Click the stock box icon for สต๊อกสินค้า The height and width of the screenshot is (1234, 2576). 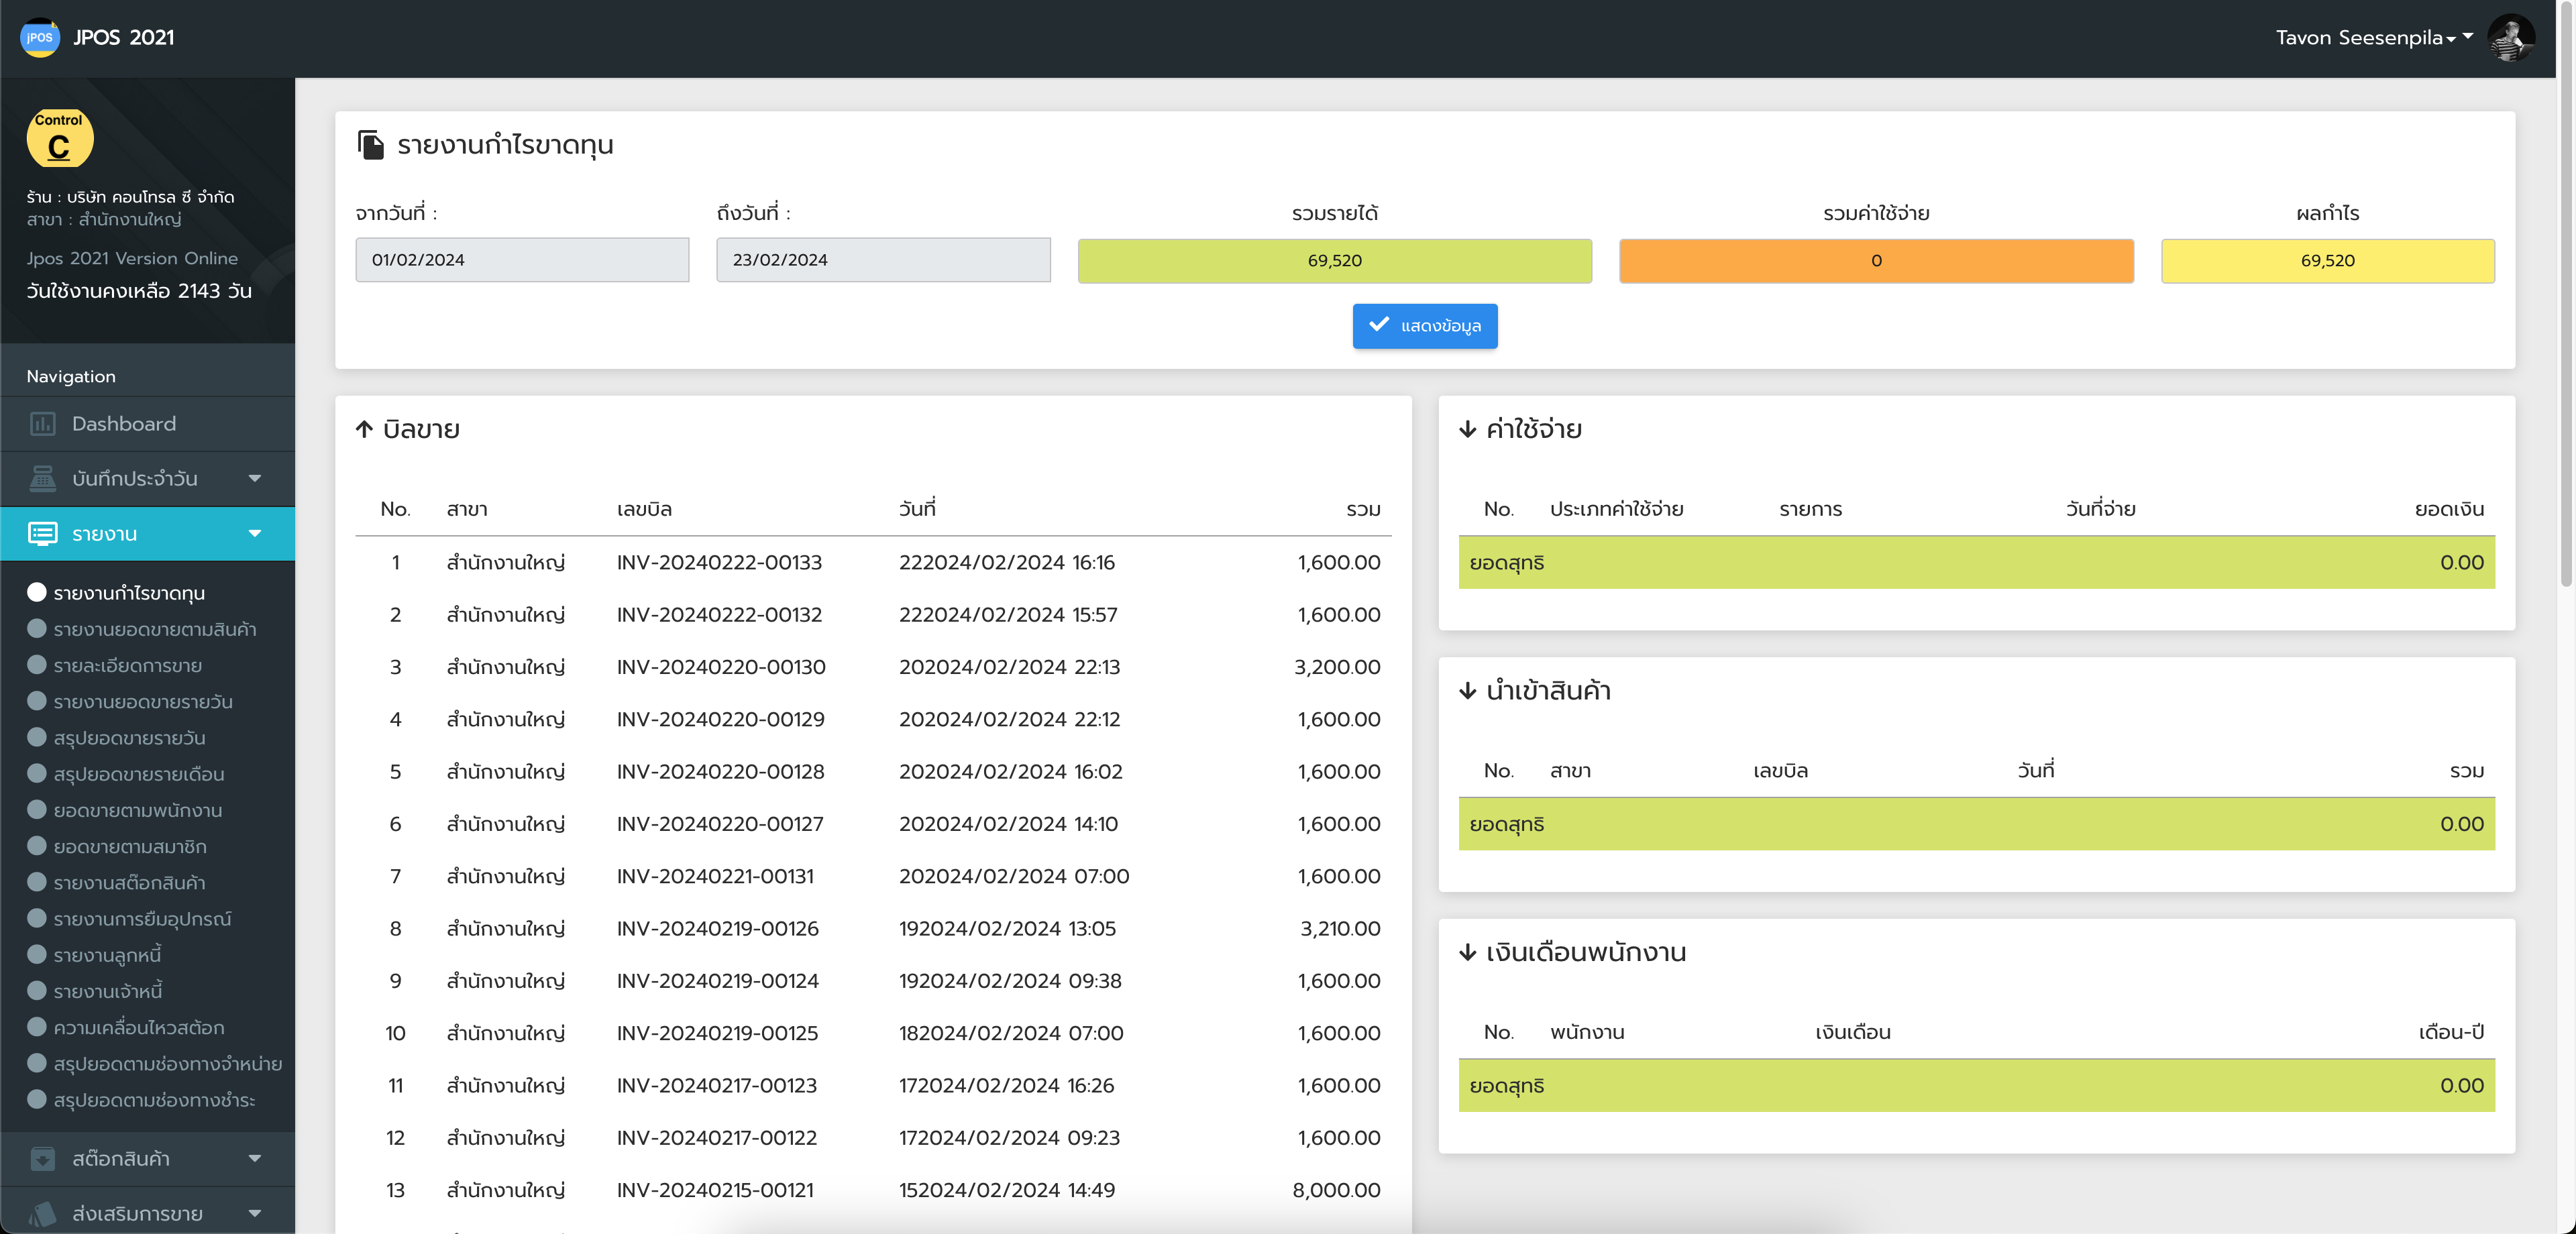click(x=43, y=1159)
